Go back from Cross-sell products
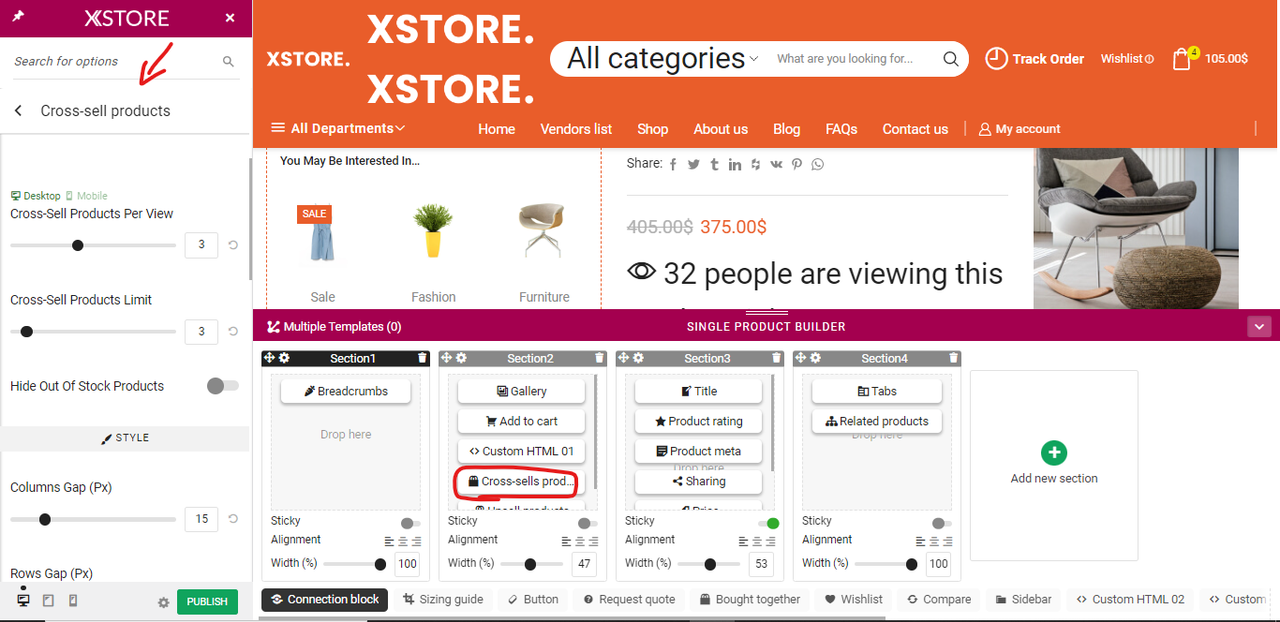 pos(18,111)
